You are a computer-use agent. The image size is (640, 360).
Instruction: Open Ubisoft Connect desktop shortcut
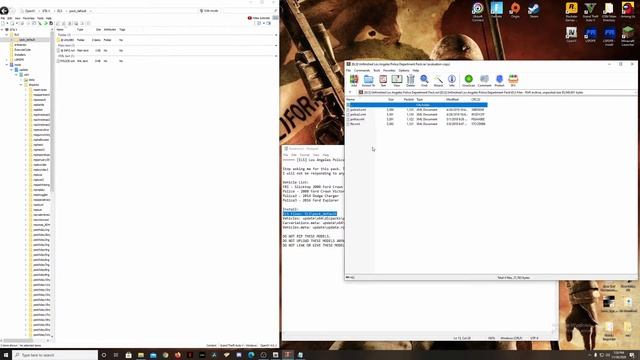click(478, 11)
